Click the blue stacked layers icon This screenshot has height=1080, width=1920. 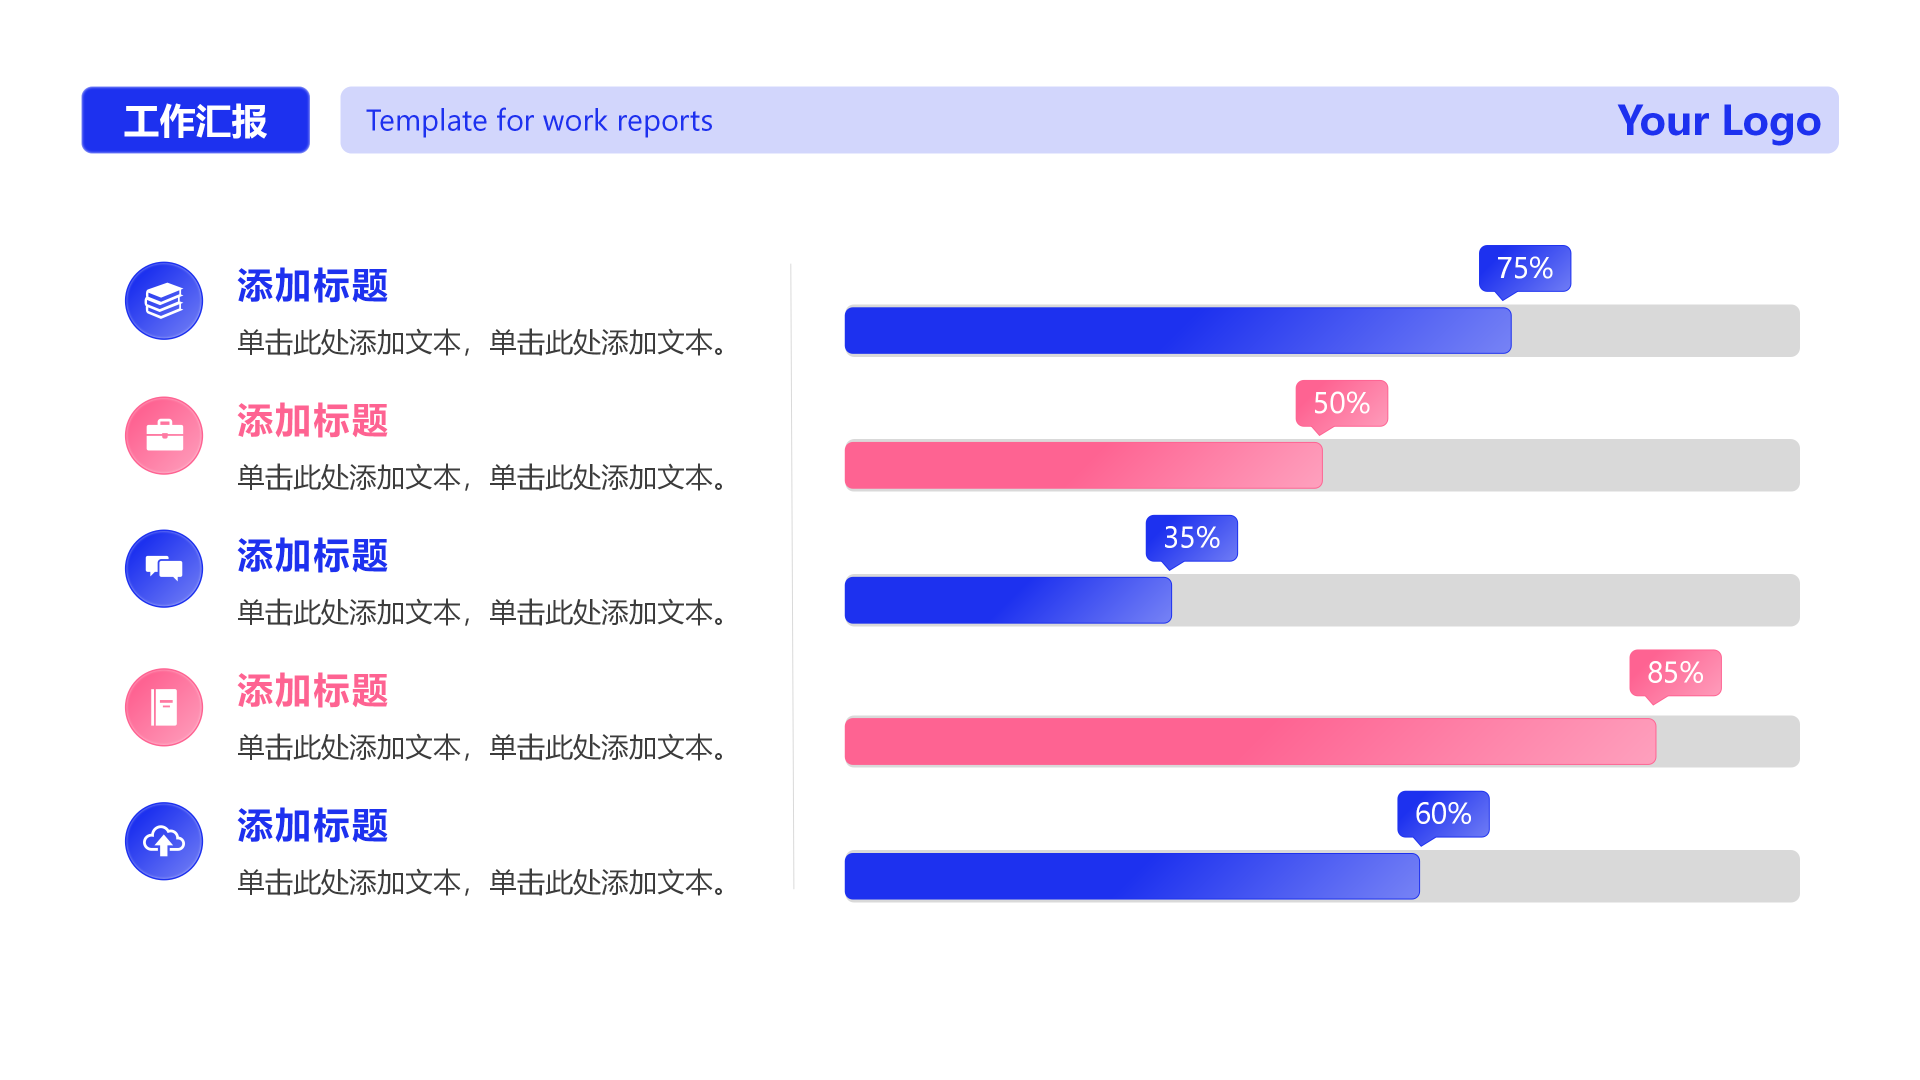164,301
